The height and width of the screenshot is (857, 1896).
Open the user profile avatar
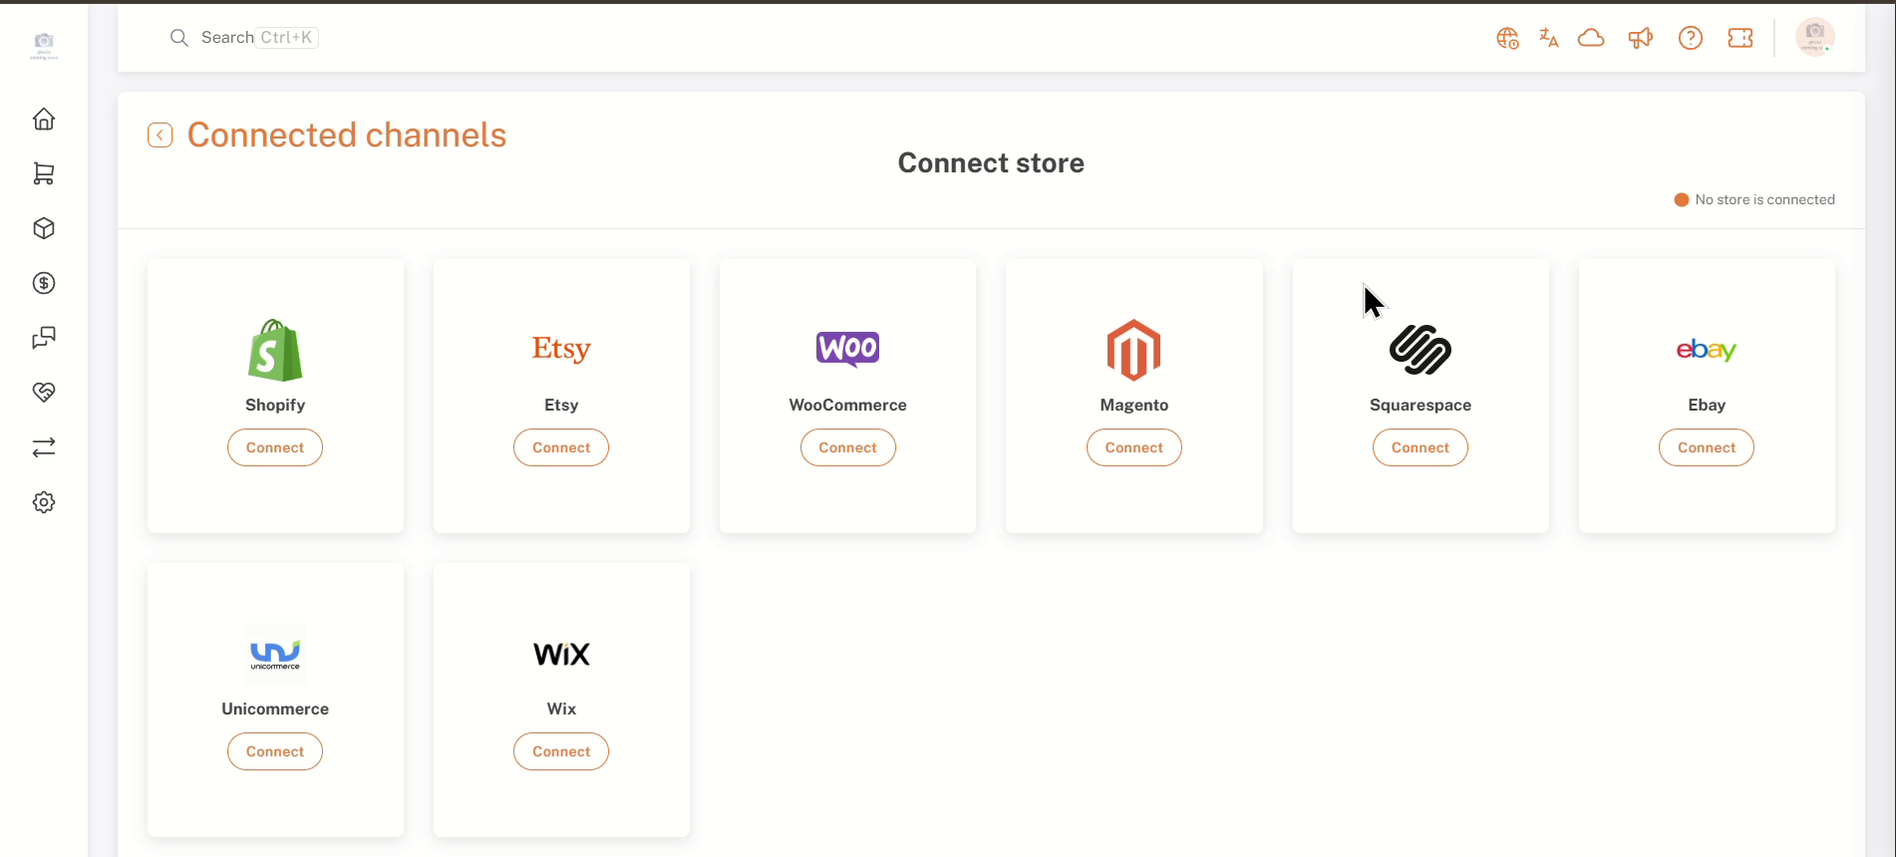click(x=1815, y=37)
